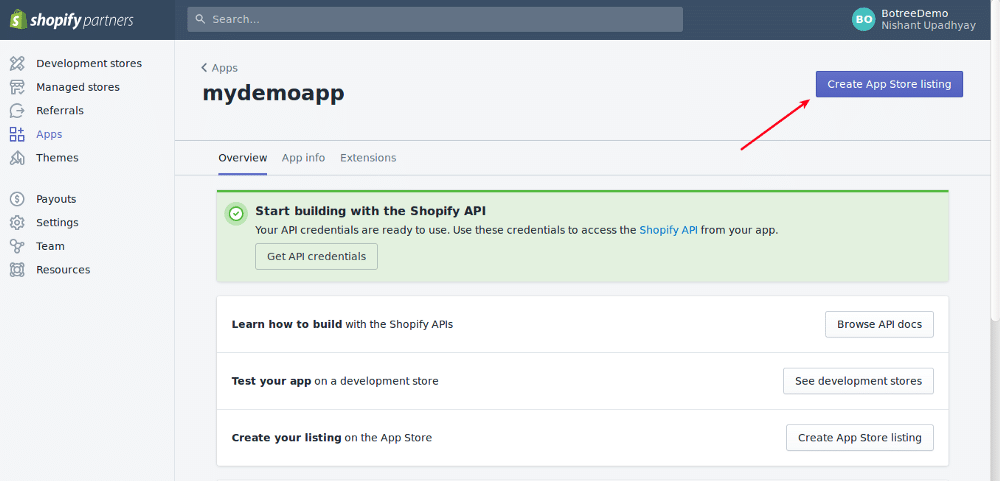
Task: Click the Shopify Partners logo
Action: [x=71, y=20]
